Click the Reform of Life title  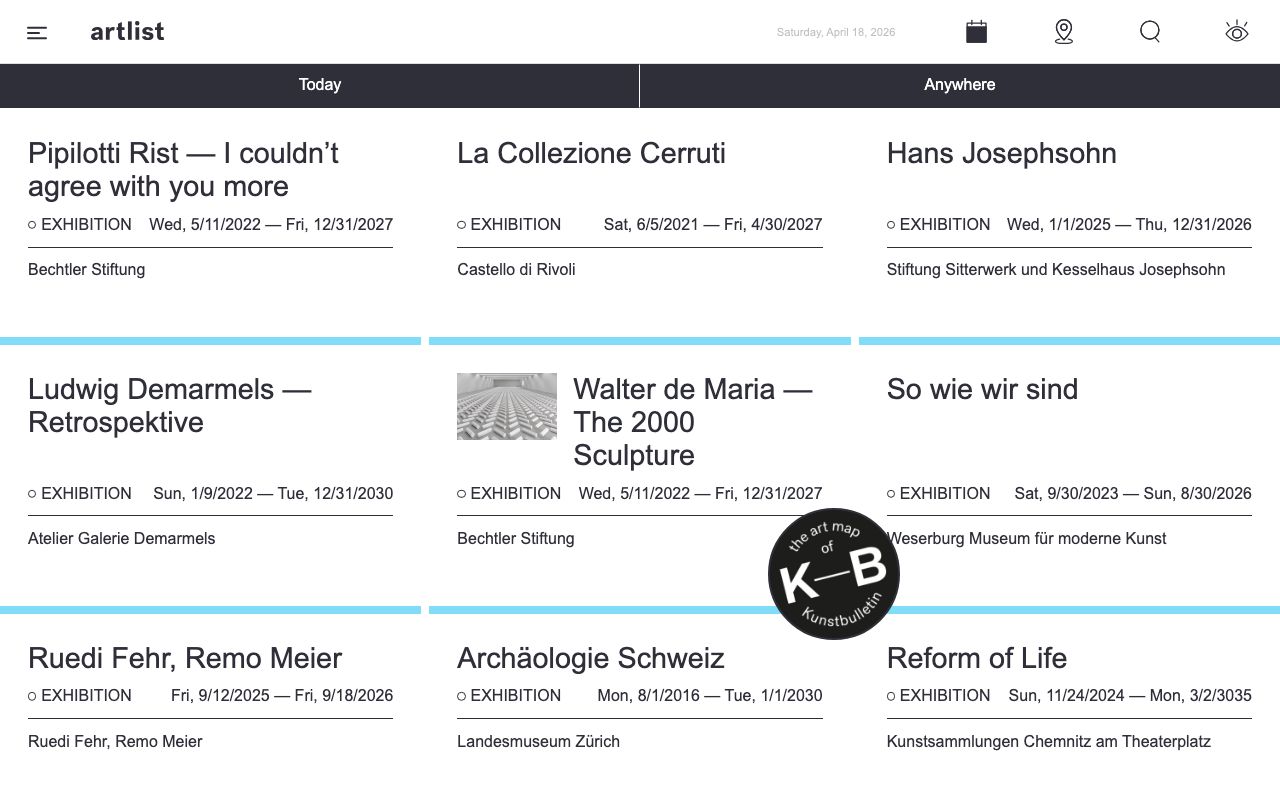coord(977,658)
